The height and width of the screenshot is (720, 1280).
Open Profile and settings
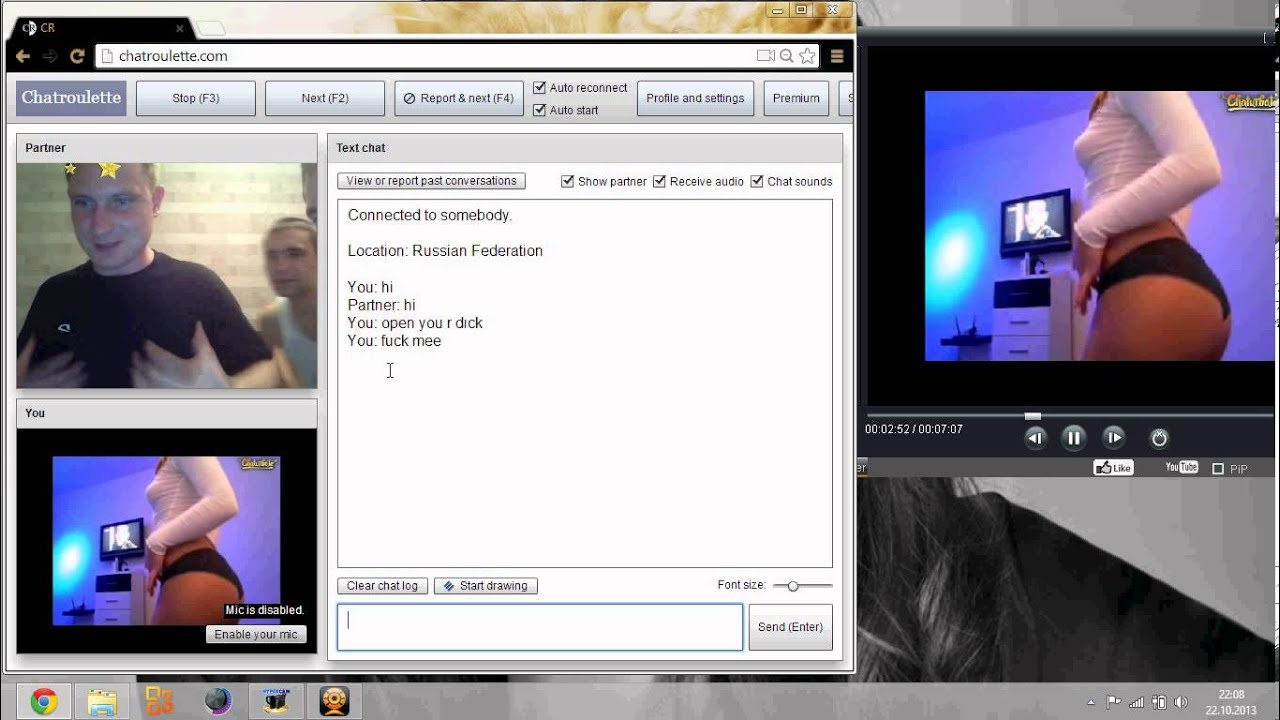click(695, 98)
